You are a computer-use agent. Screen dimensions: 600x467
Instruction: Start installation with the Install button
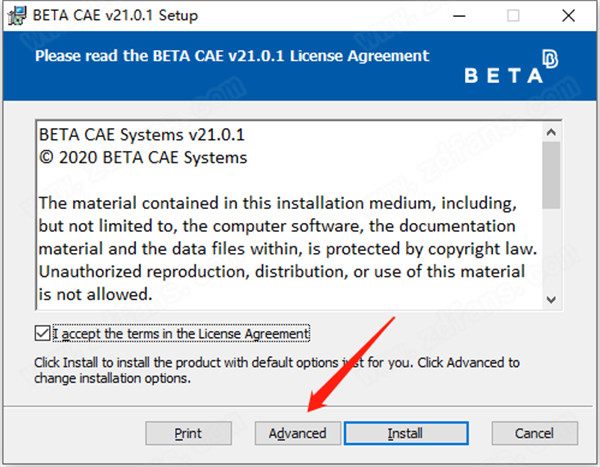tap(406, 433)
